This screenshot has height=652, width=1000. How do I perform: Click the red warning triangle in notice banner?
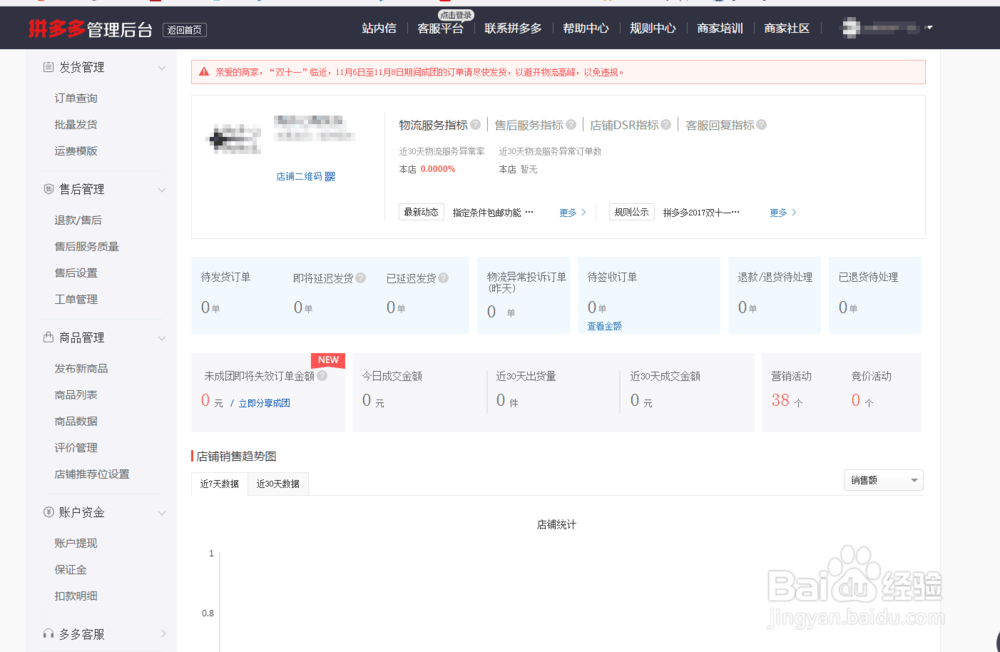(x=204, y=72)
